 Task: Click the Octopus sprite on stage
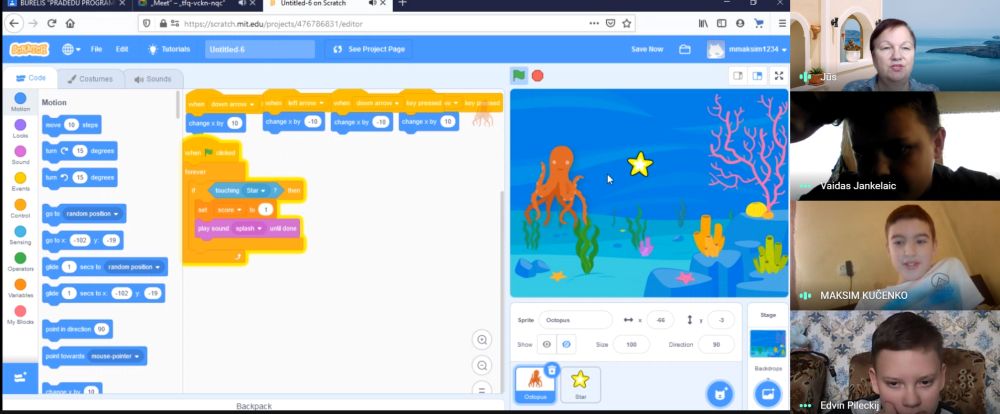[x=557, y=184]
